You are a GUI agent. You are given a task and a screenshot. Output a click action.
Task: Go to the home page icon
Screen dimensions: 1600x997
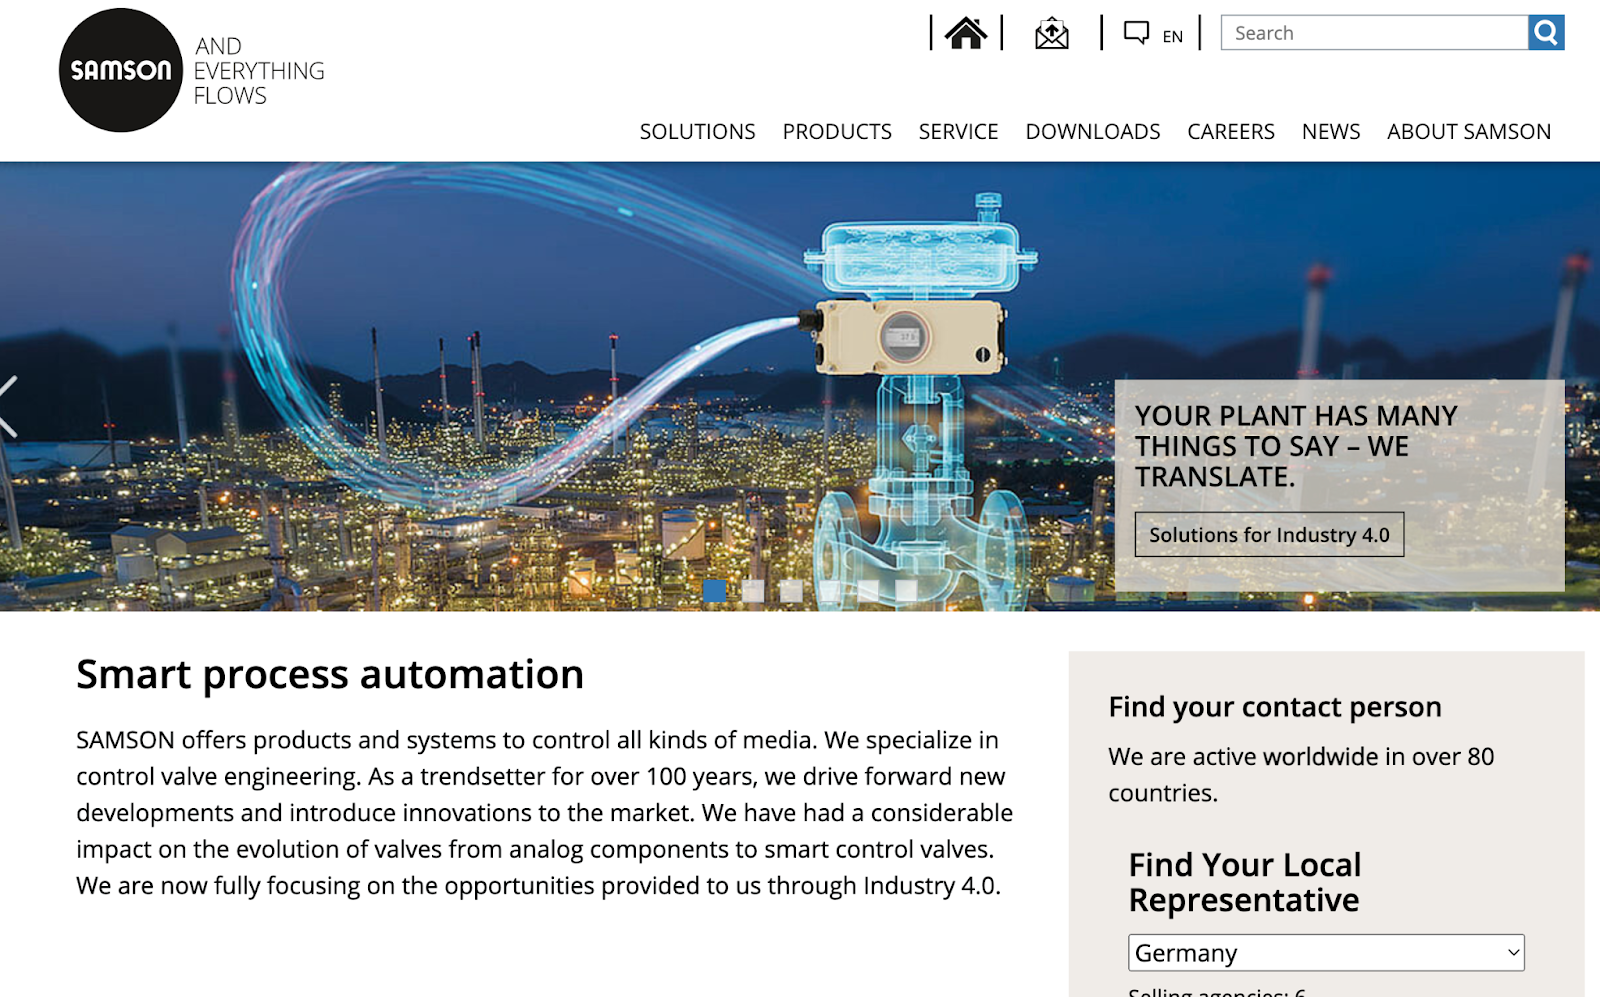pos(965,33)
